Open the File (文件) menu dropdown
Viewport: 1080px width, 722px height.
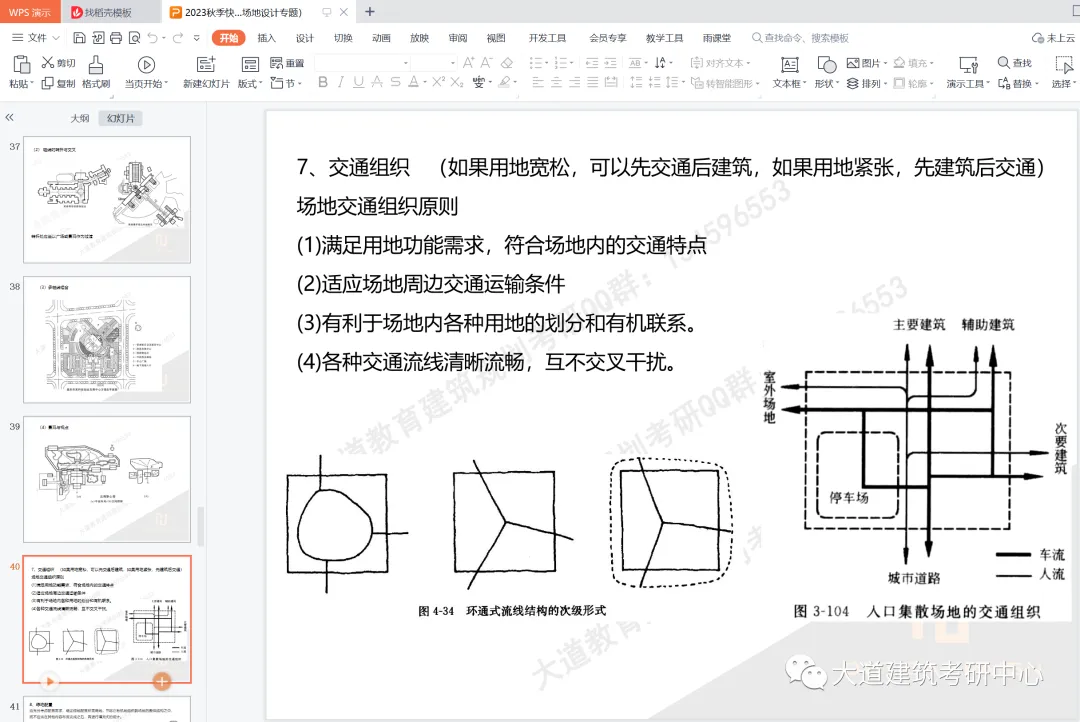click(x=37, y=38)
